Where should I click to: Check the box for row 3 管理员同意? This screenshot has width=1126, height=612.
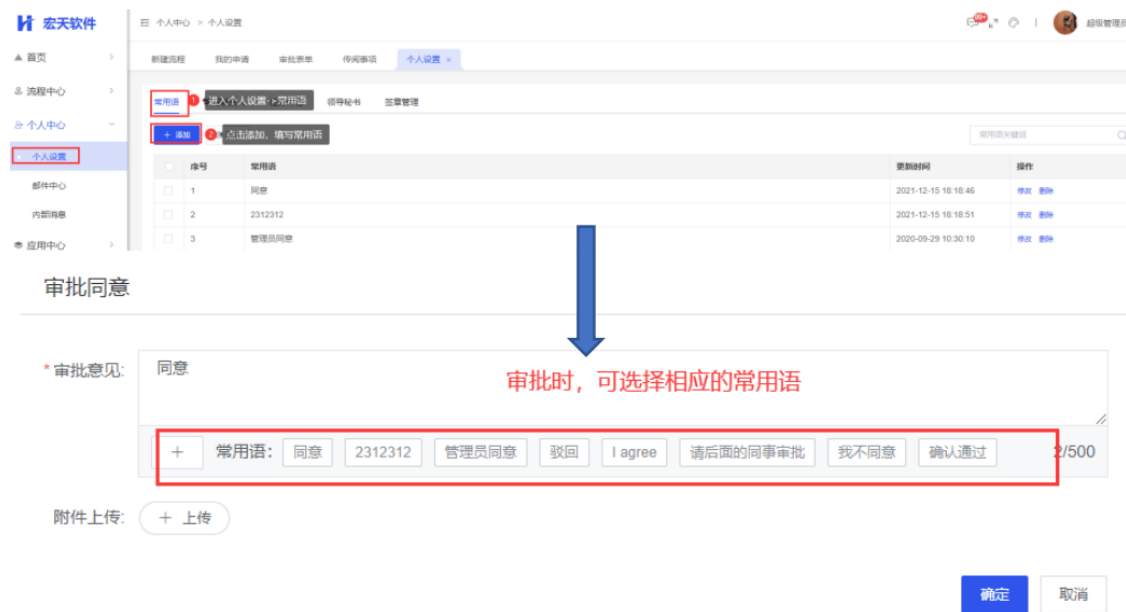coord(168,238)
